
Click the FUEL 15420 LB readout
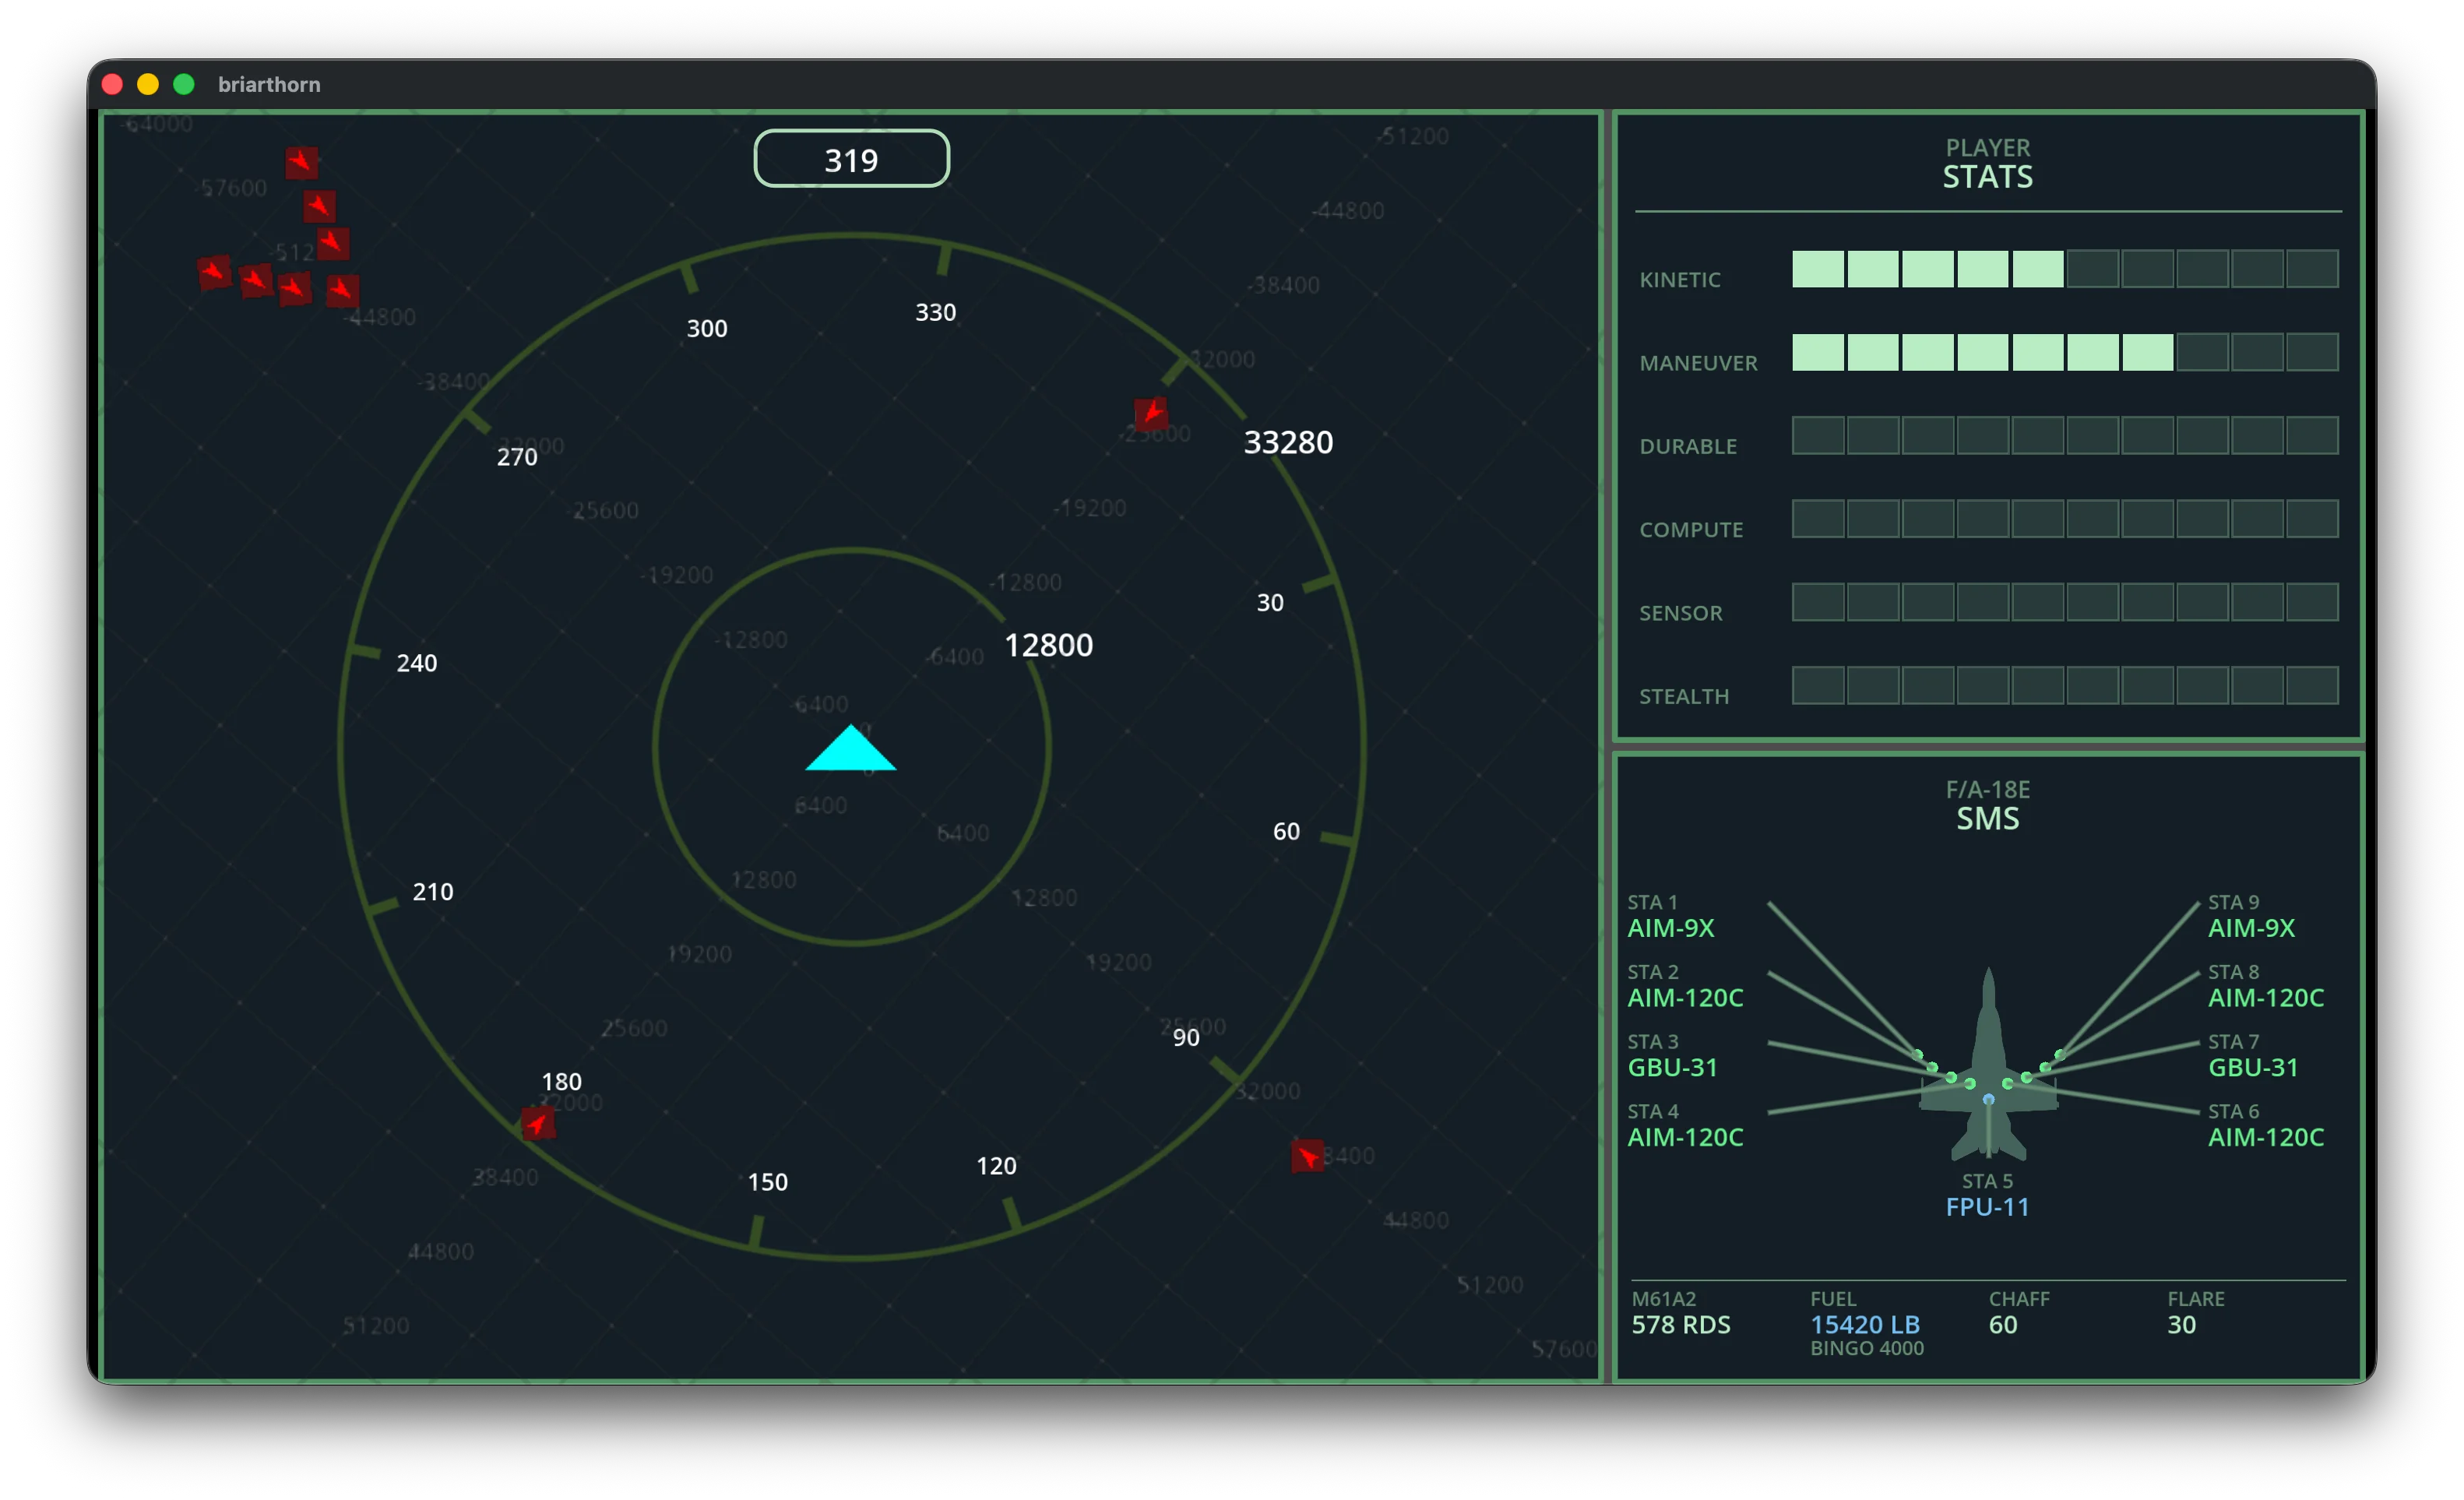[1865, 1324]
